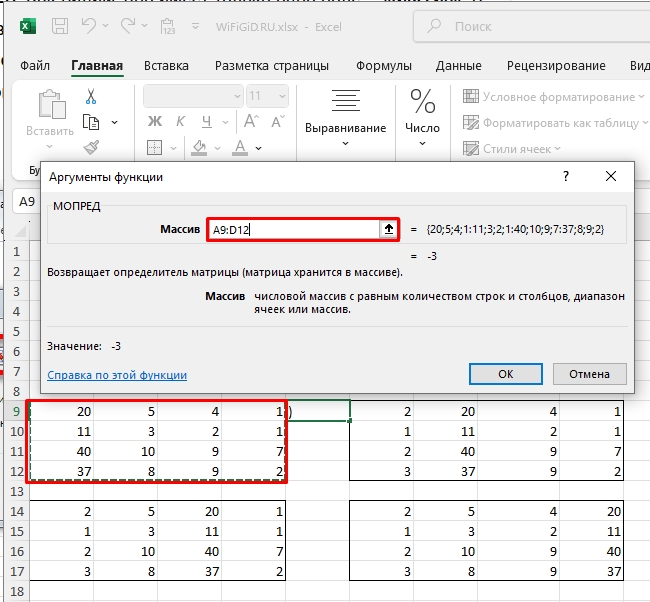Click the Name Box showing A9
Viewport: 650px width, 602px height.
pos(27,202)
